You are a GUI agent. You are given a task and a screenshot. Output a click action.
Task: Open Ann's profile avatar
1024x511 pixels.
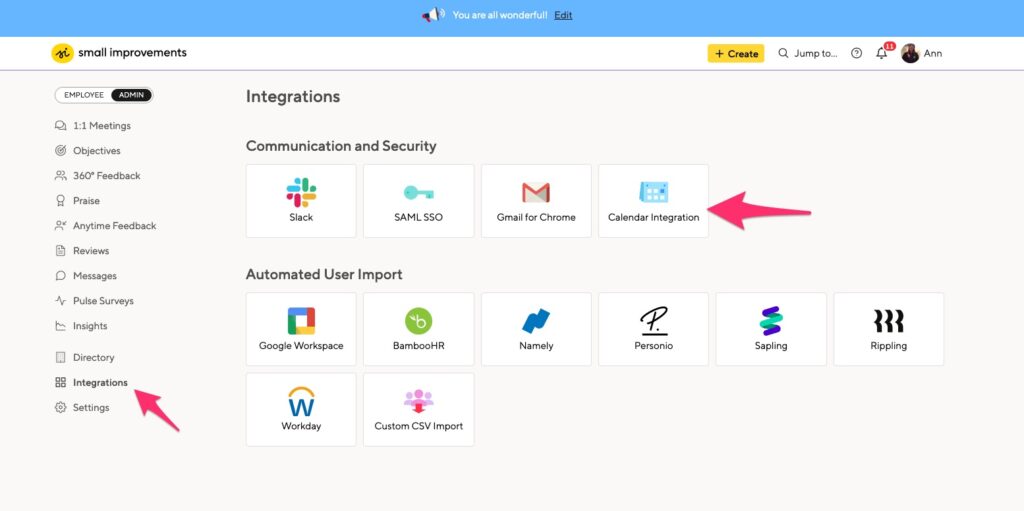910,54
